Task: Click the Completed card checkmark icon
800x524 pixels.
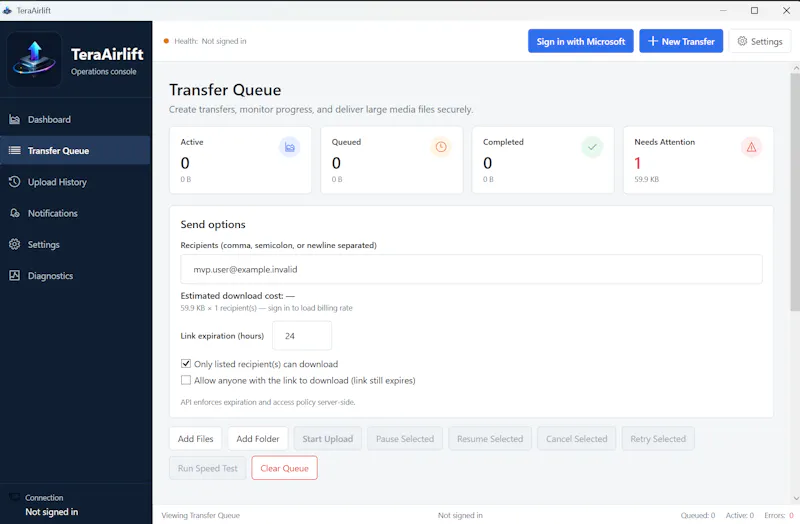Action: tap(592, 147)
